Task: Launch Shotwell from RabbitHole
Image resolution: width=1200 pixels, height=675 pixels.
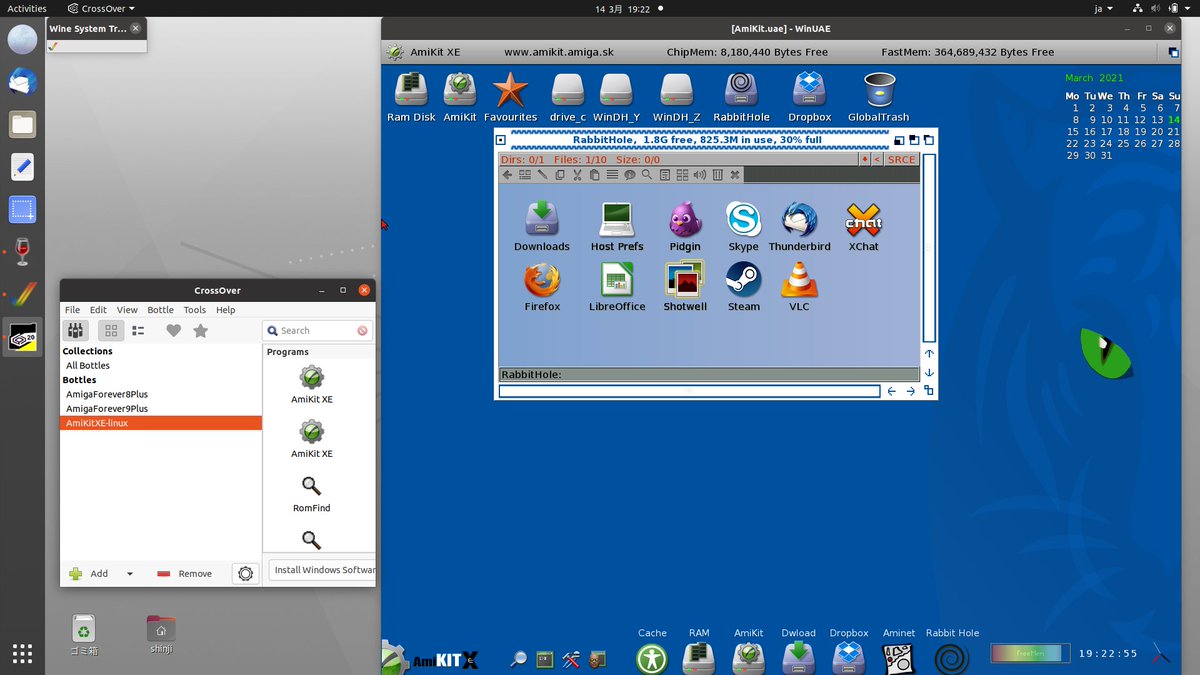Action: point(685,287)
